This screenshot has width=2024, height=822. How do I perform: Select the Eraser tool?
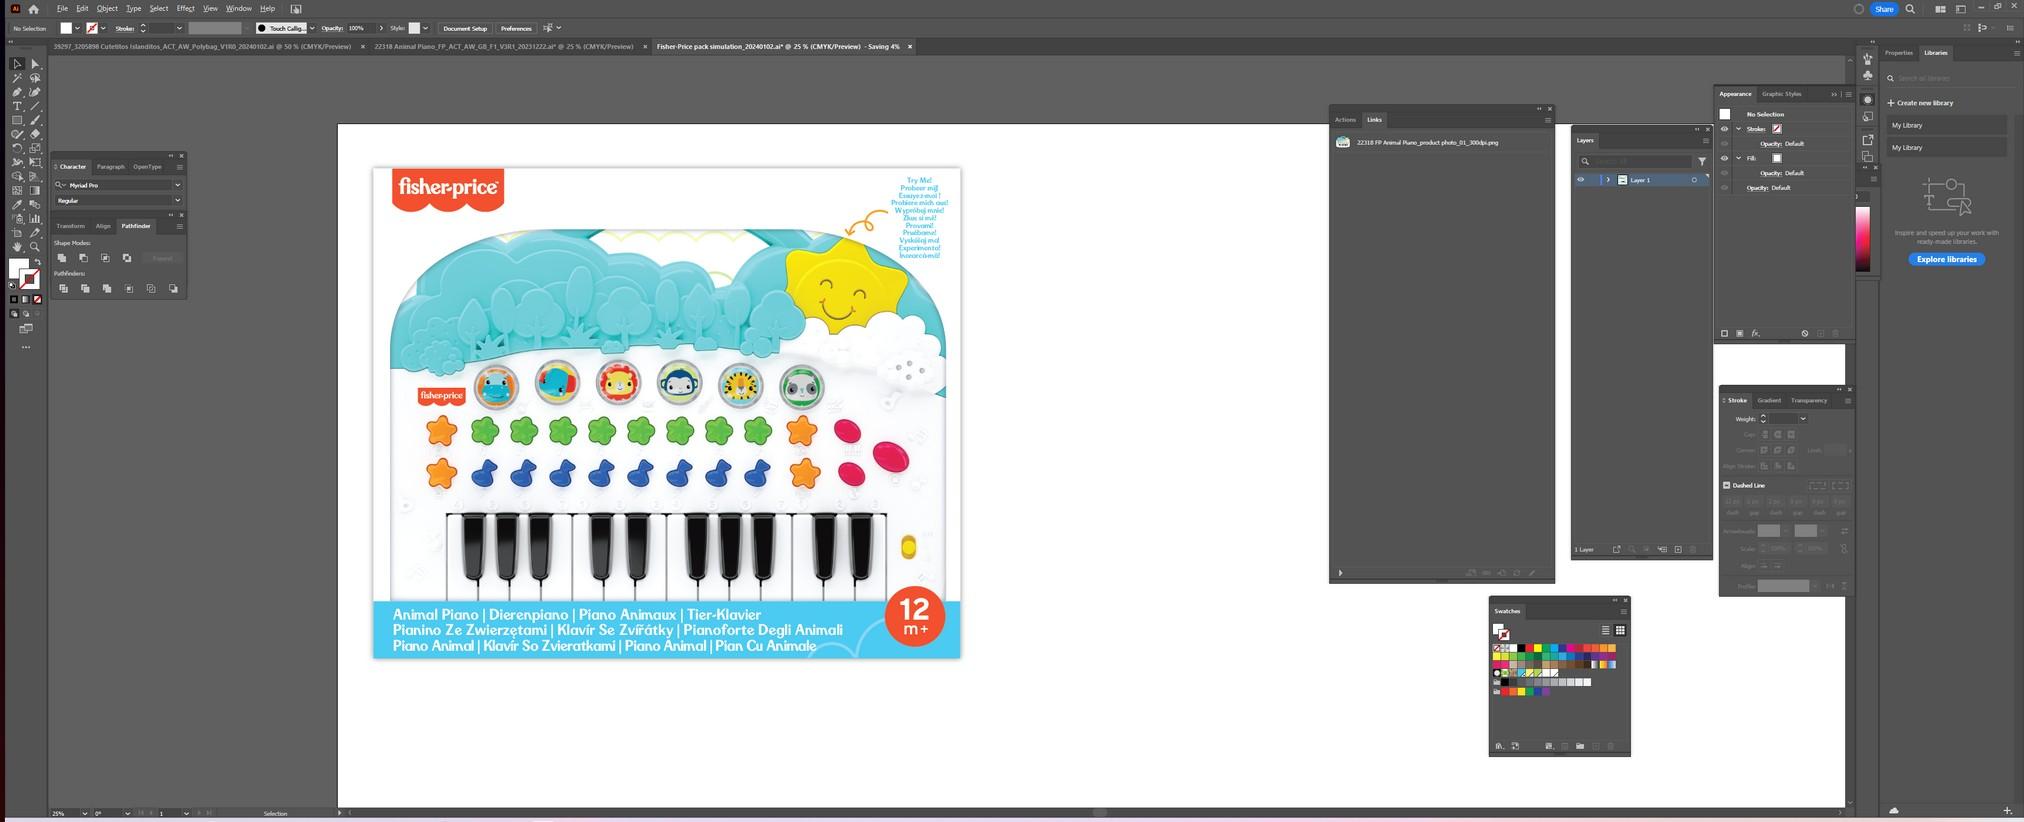click(x=35, y=134)
